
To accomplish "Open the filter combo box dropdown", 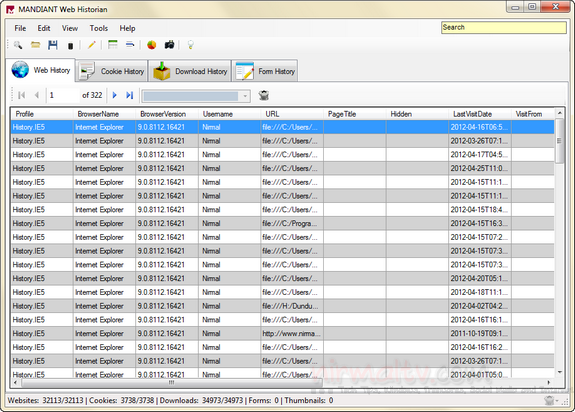I will [245, 96].
